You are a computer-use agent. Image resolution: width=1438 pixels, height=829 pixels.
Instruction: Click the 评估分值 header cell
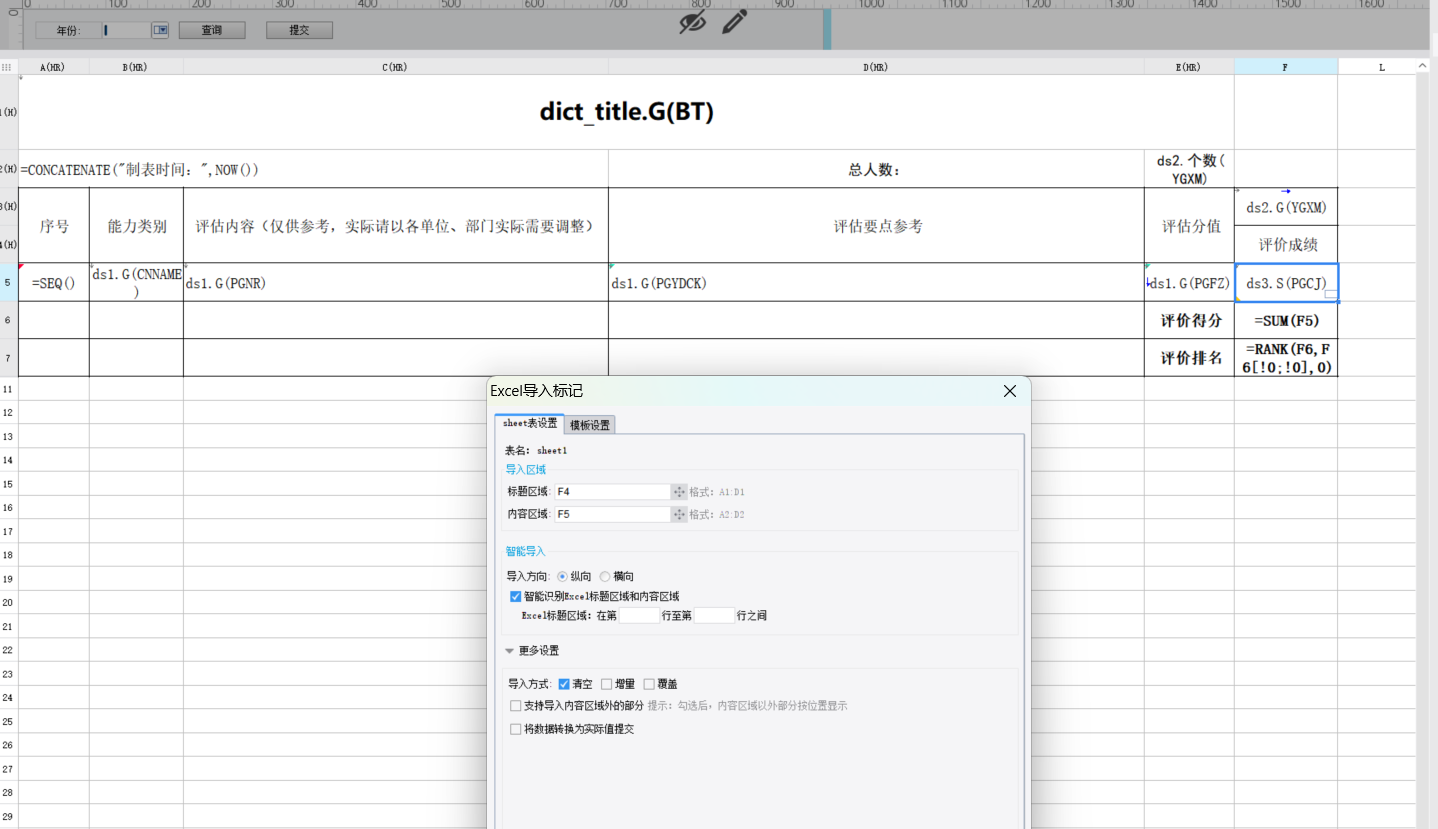pos(1189,226)
